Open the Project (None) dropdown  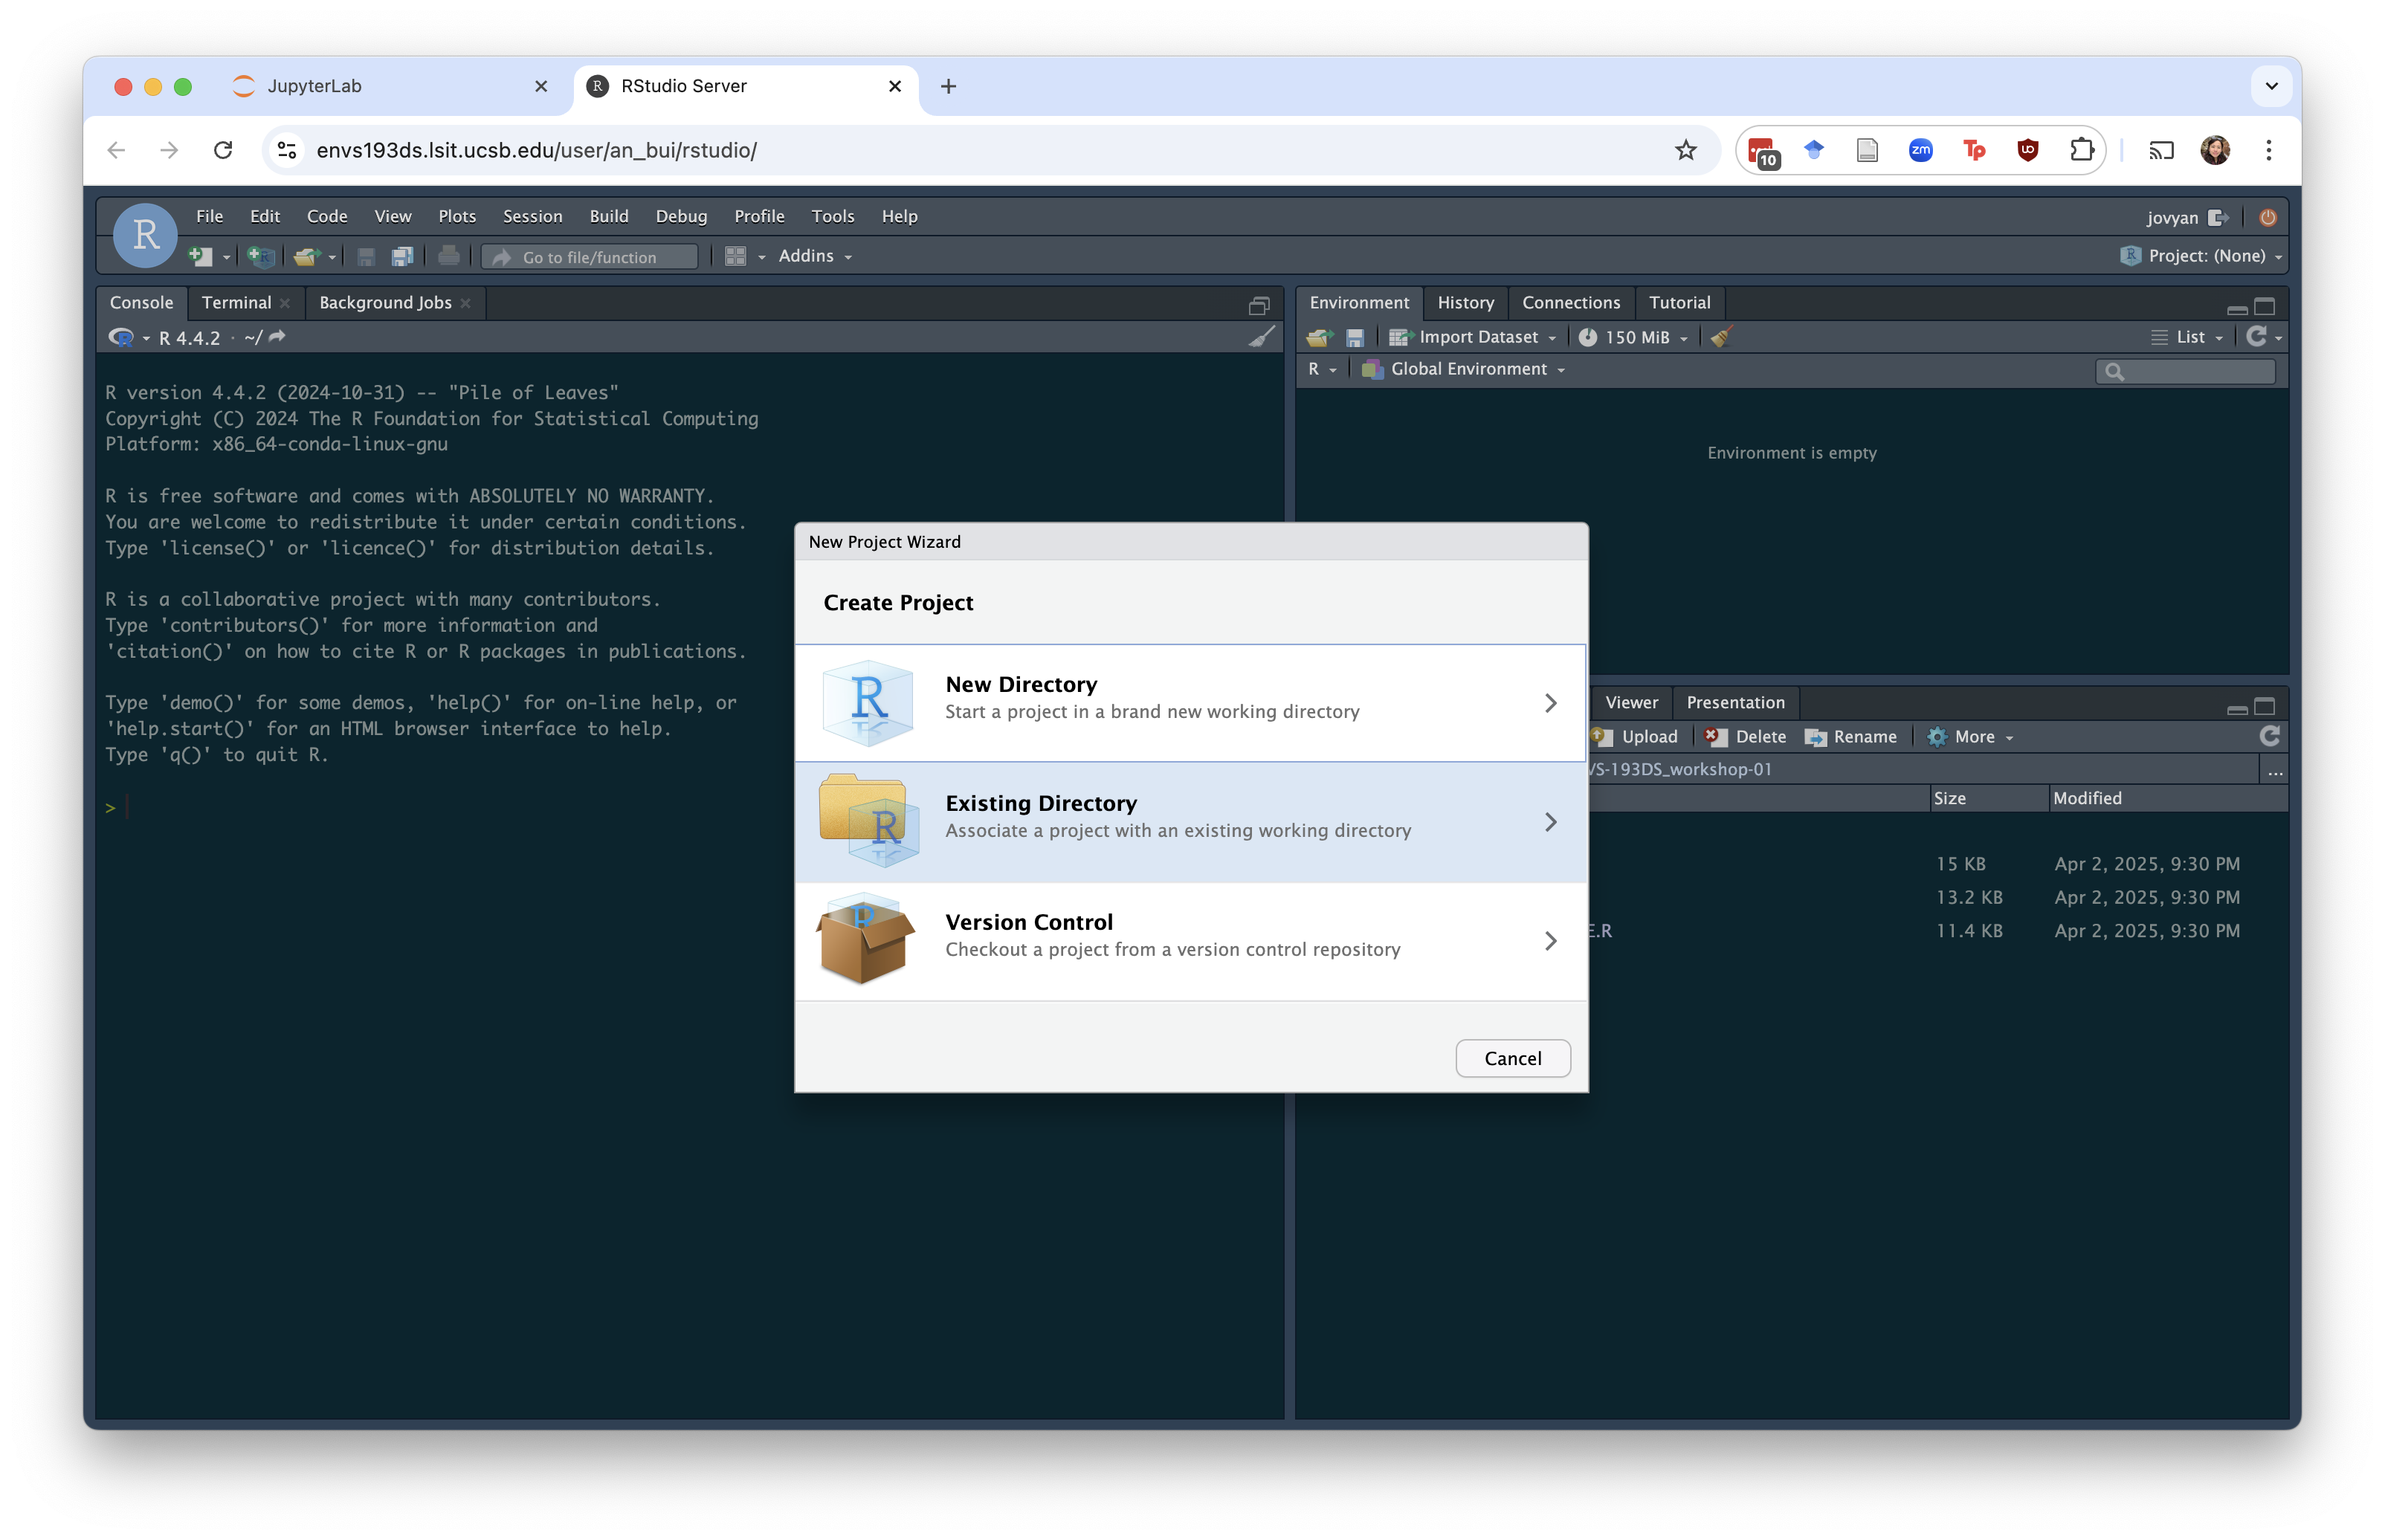coord(2204,256)
